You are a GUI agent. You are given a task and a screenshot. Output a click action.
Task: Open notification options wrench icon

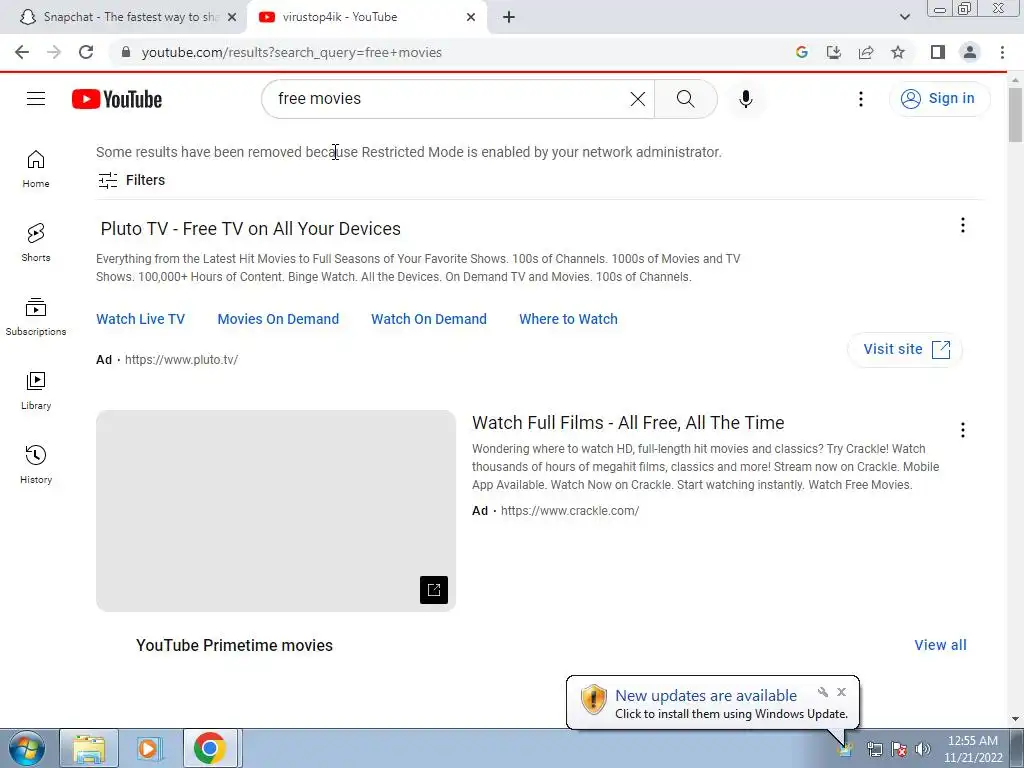tap(823, 692)
